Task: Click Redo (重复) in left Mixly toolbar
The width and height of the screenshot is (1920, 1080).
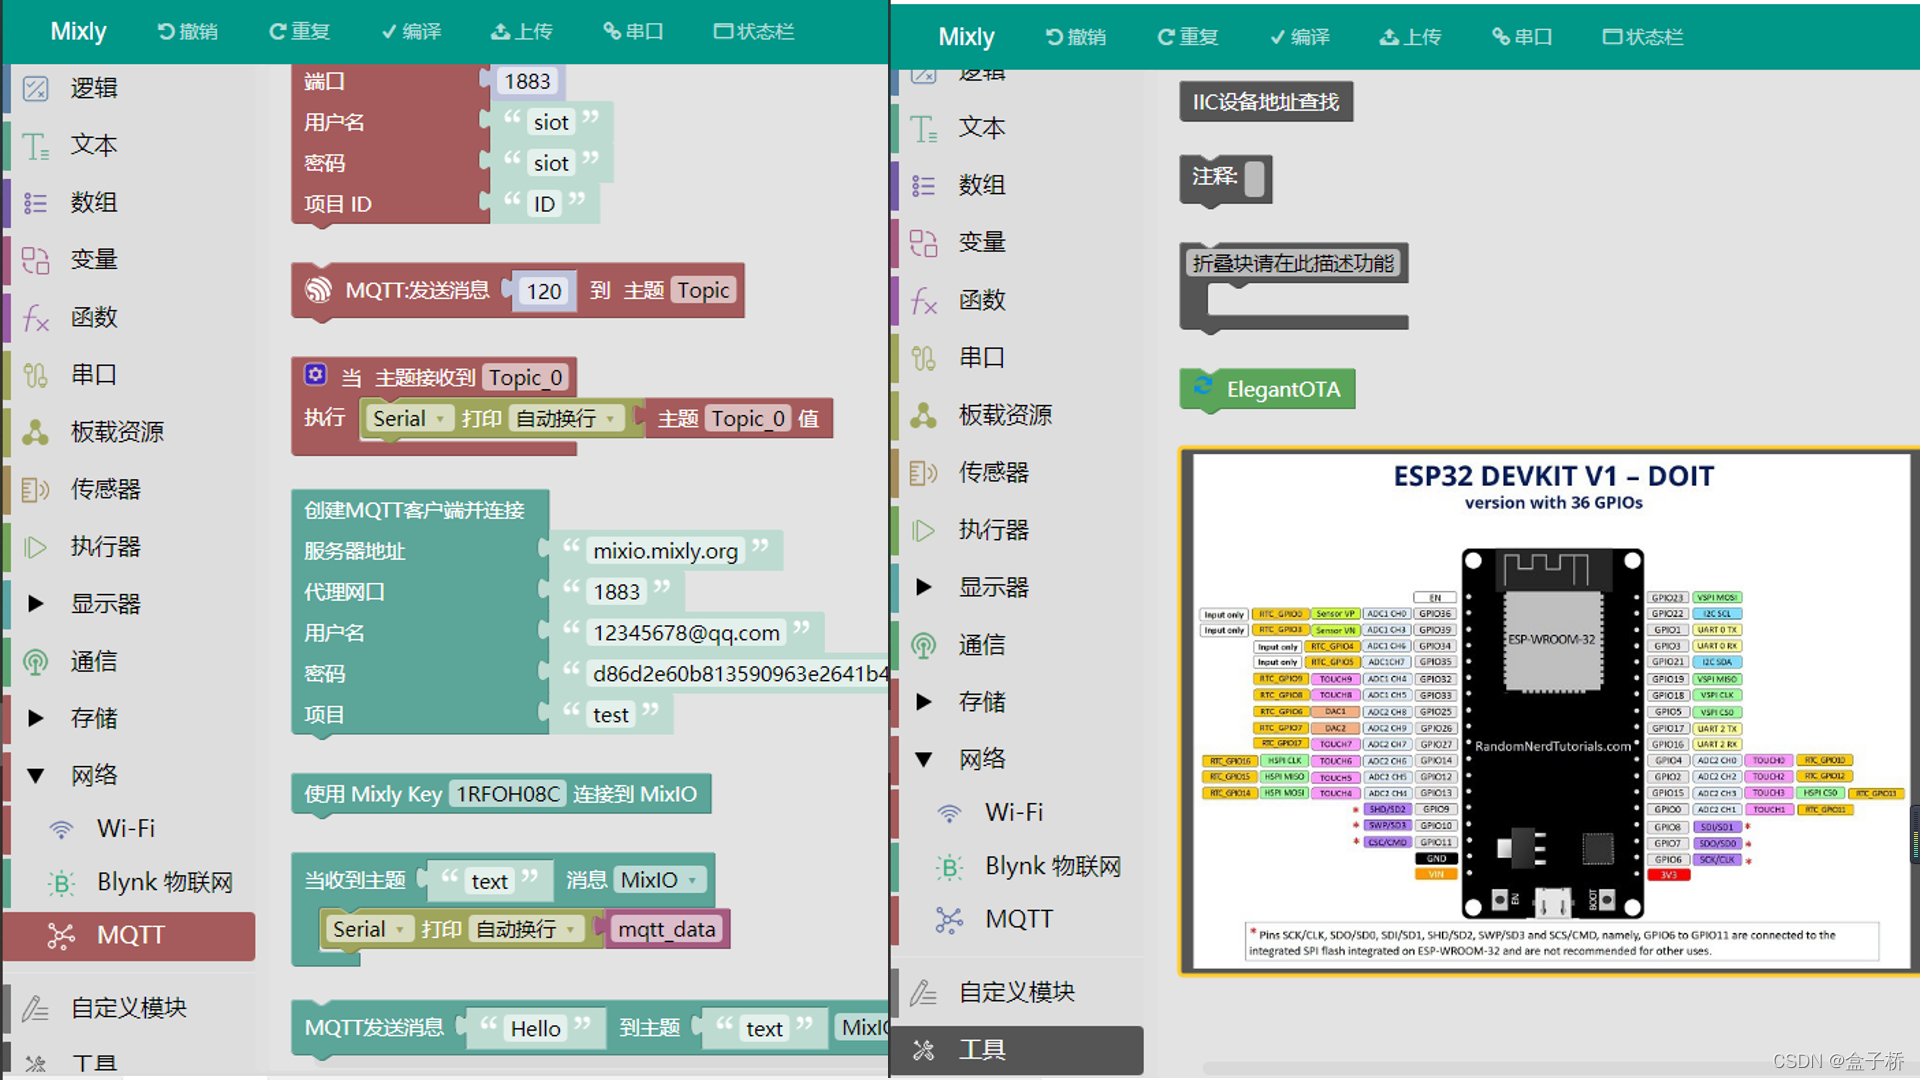Action: [299, 31]
